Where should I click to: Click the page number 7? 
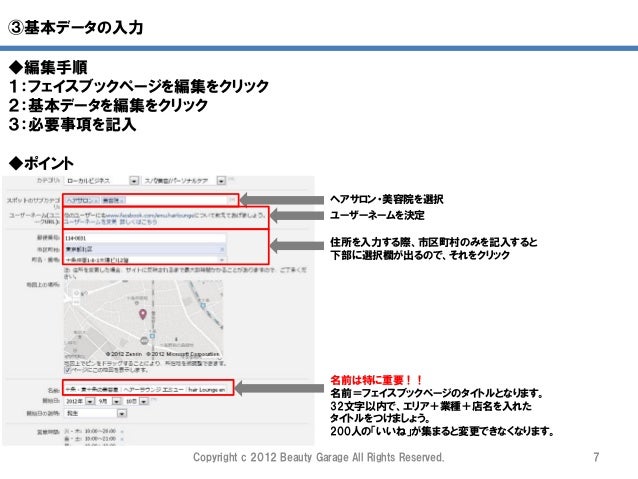click(x=596, y=457)
